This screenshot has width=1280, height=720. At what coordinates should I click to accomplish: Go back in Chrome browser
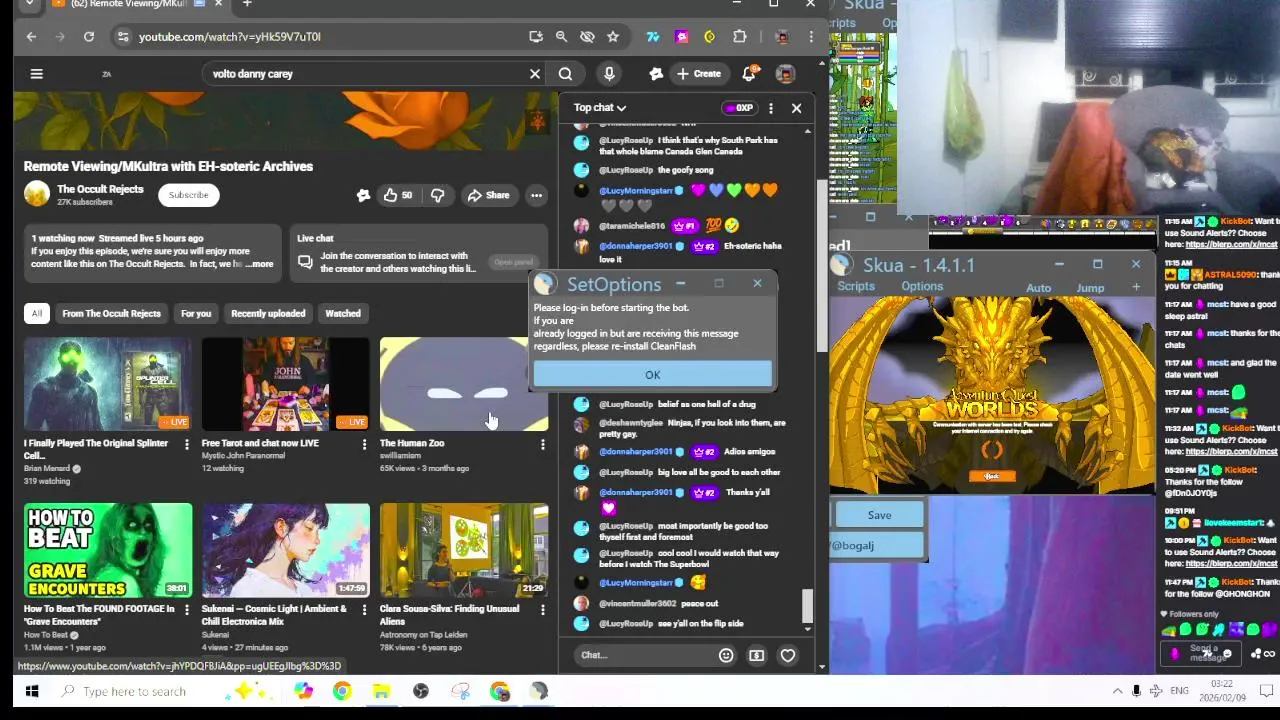[31, 37]
